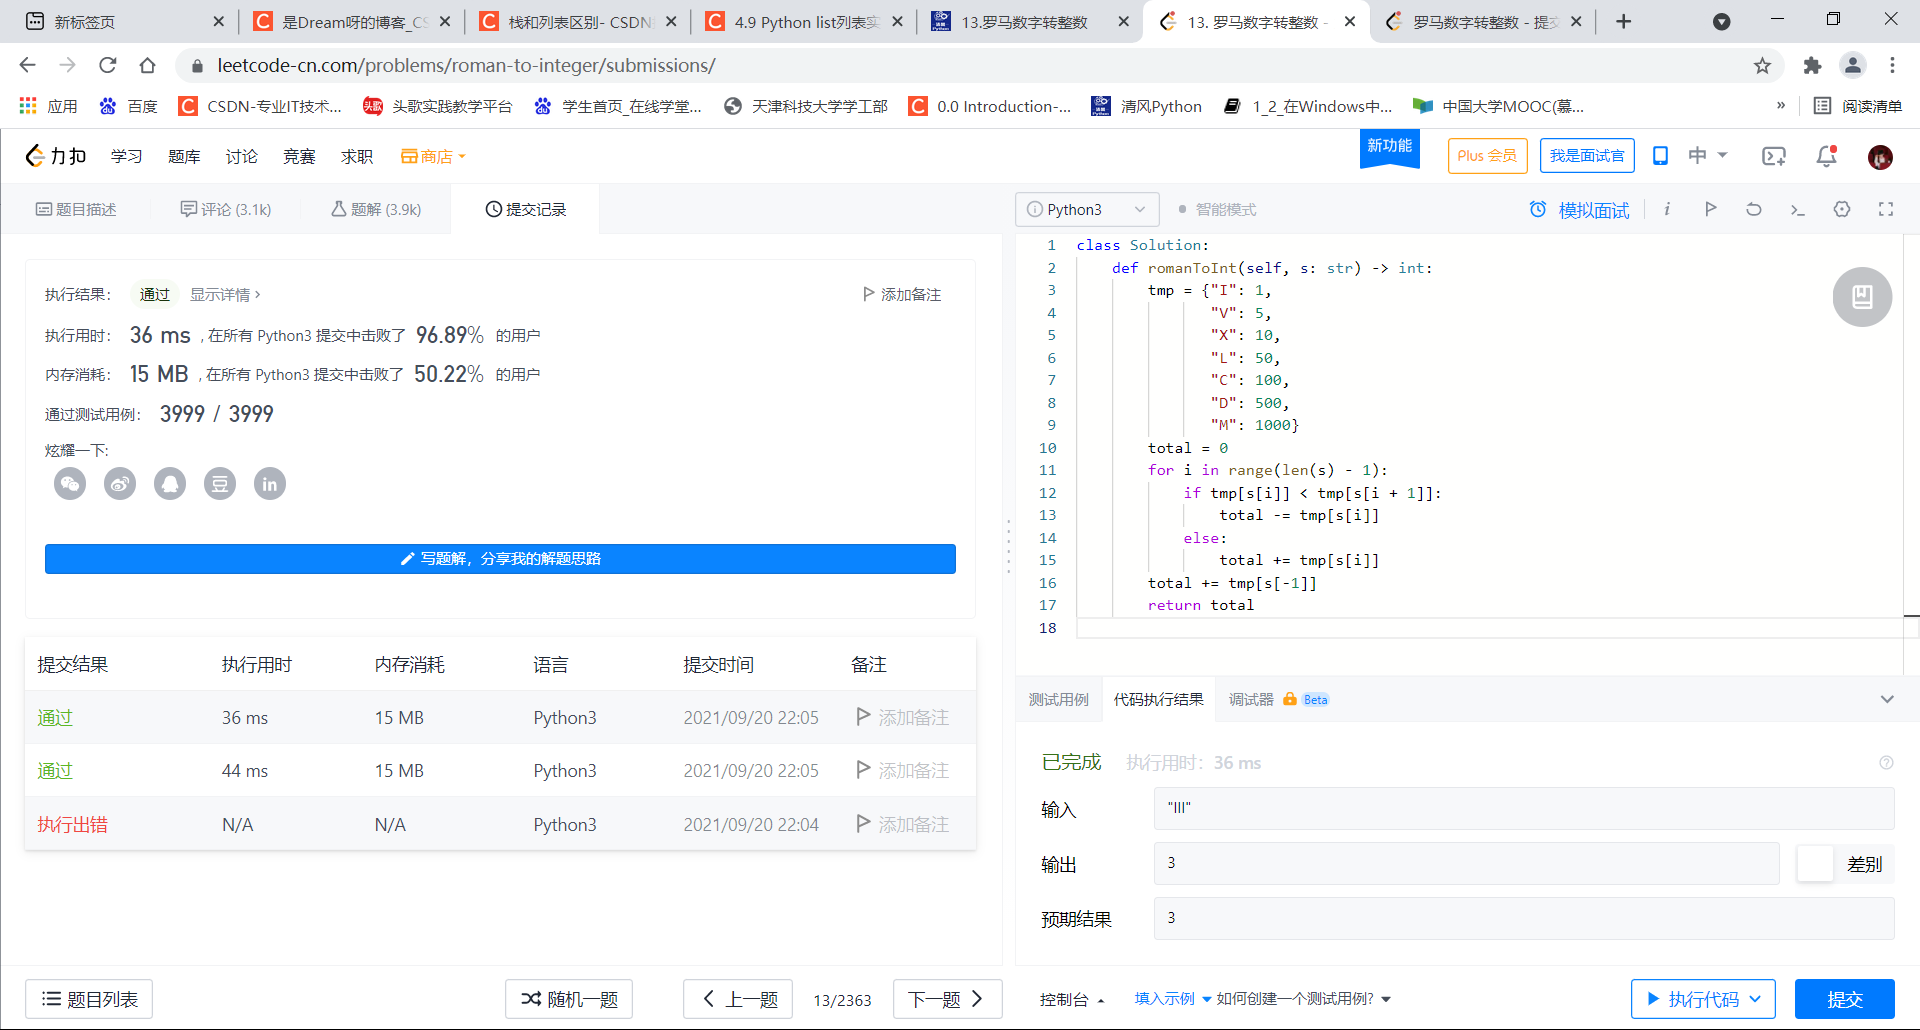Click 写题解 to share your solution
The image size is (1920, 1030).
pos(499,559)
